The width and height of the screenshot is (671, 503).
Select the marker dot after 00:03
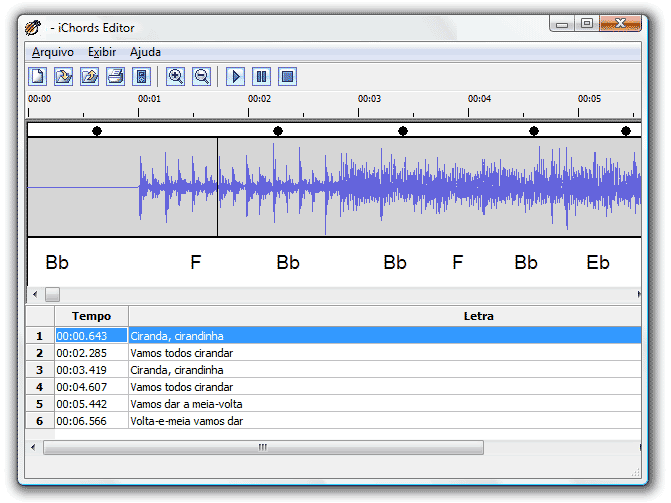403,131
